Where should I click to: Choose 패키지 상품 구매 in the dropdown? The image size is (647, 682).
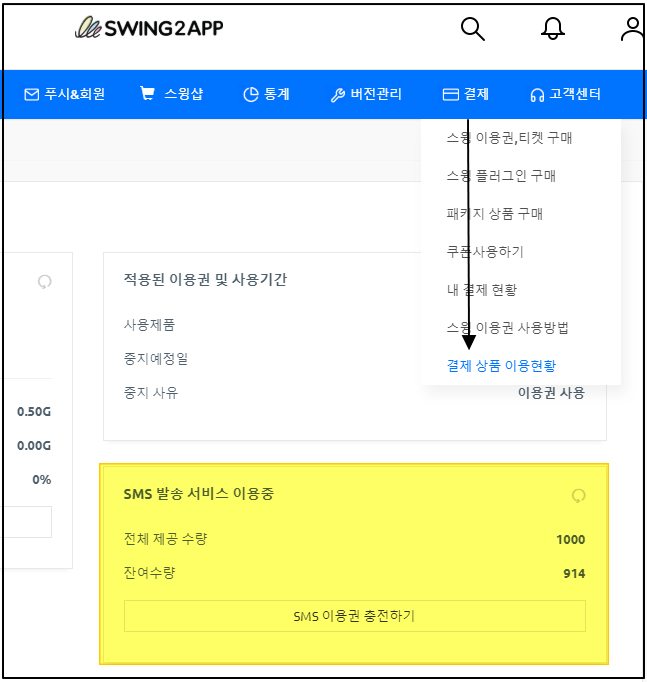[495, 214]
